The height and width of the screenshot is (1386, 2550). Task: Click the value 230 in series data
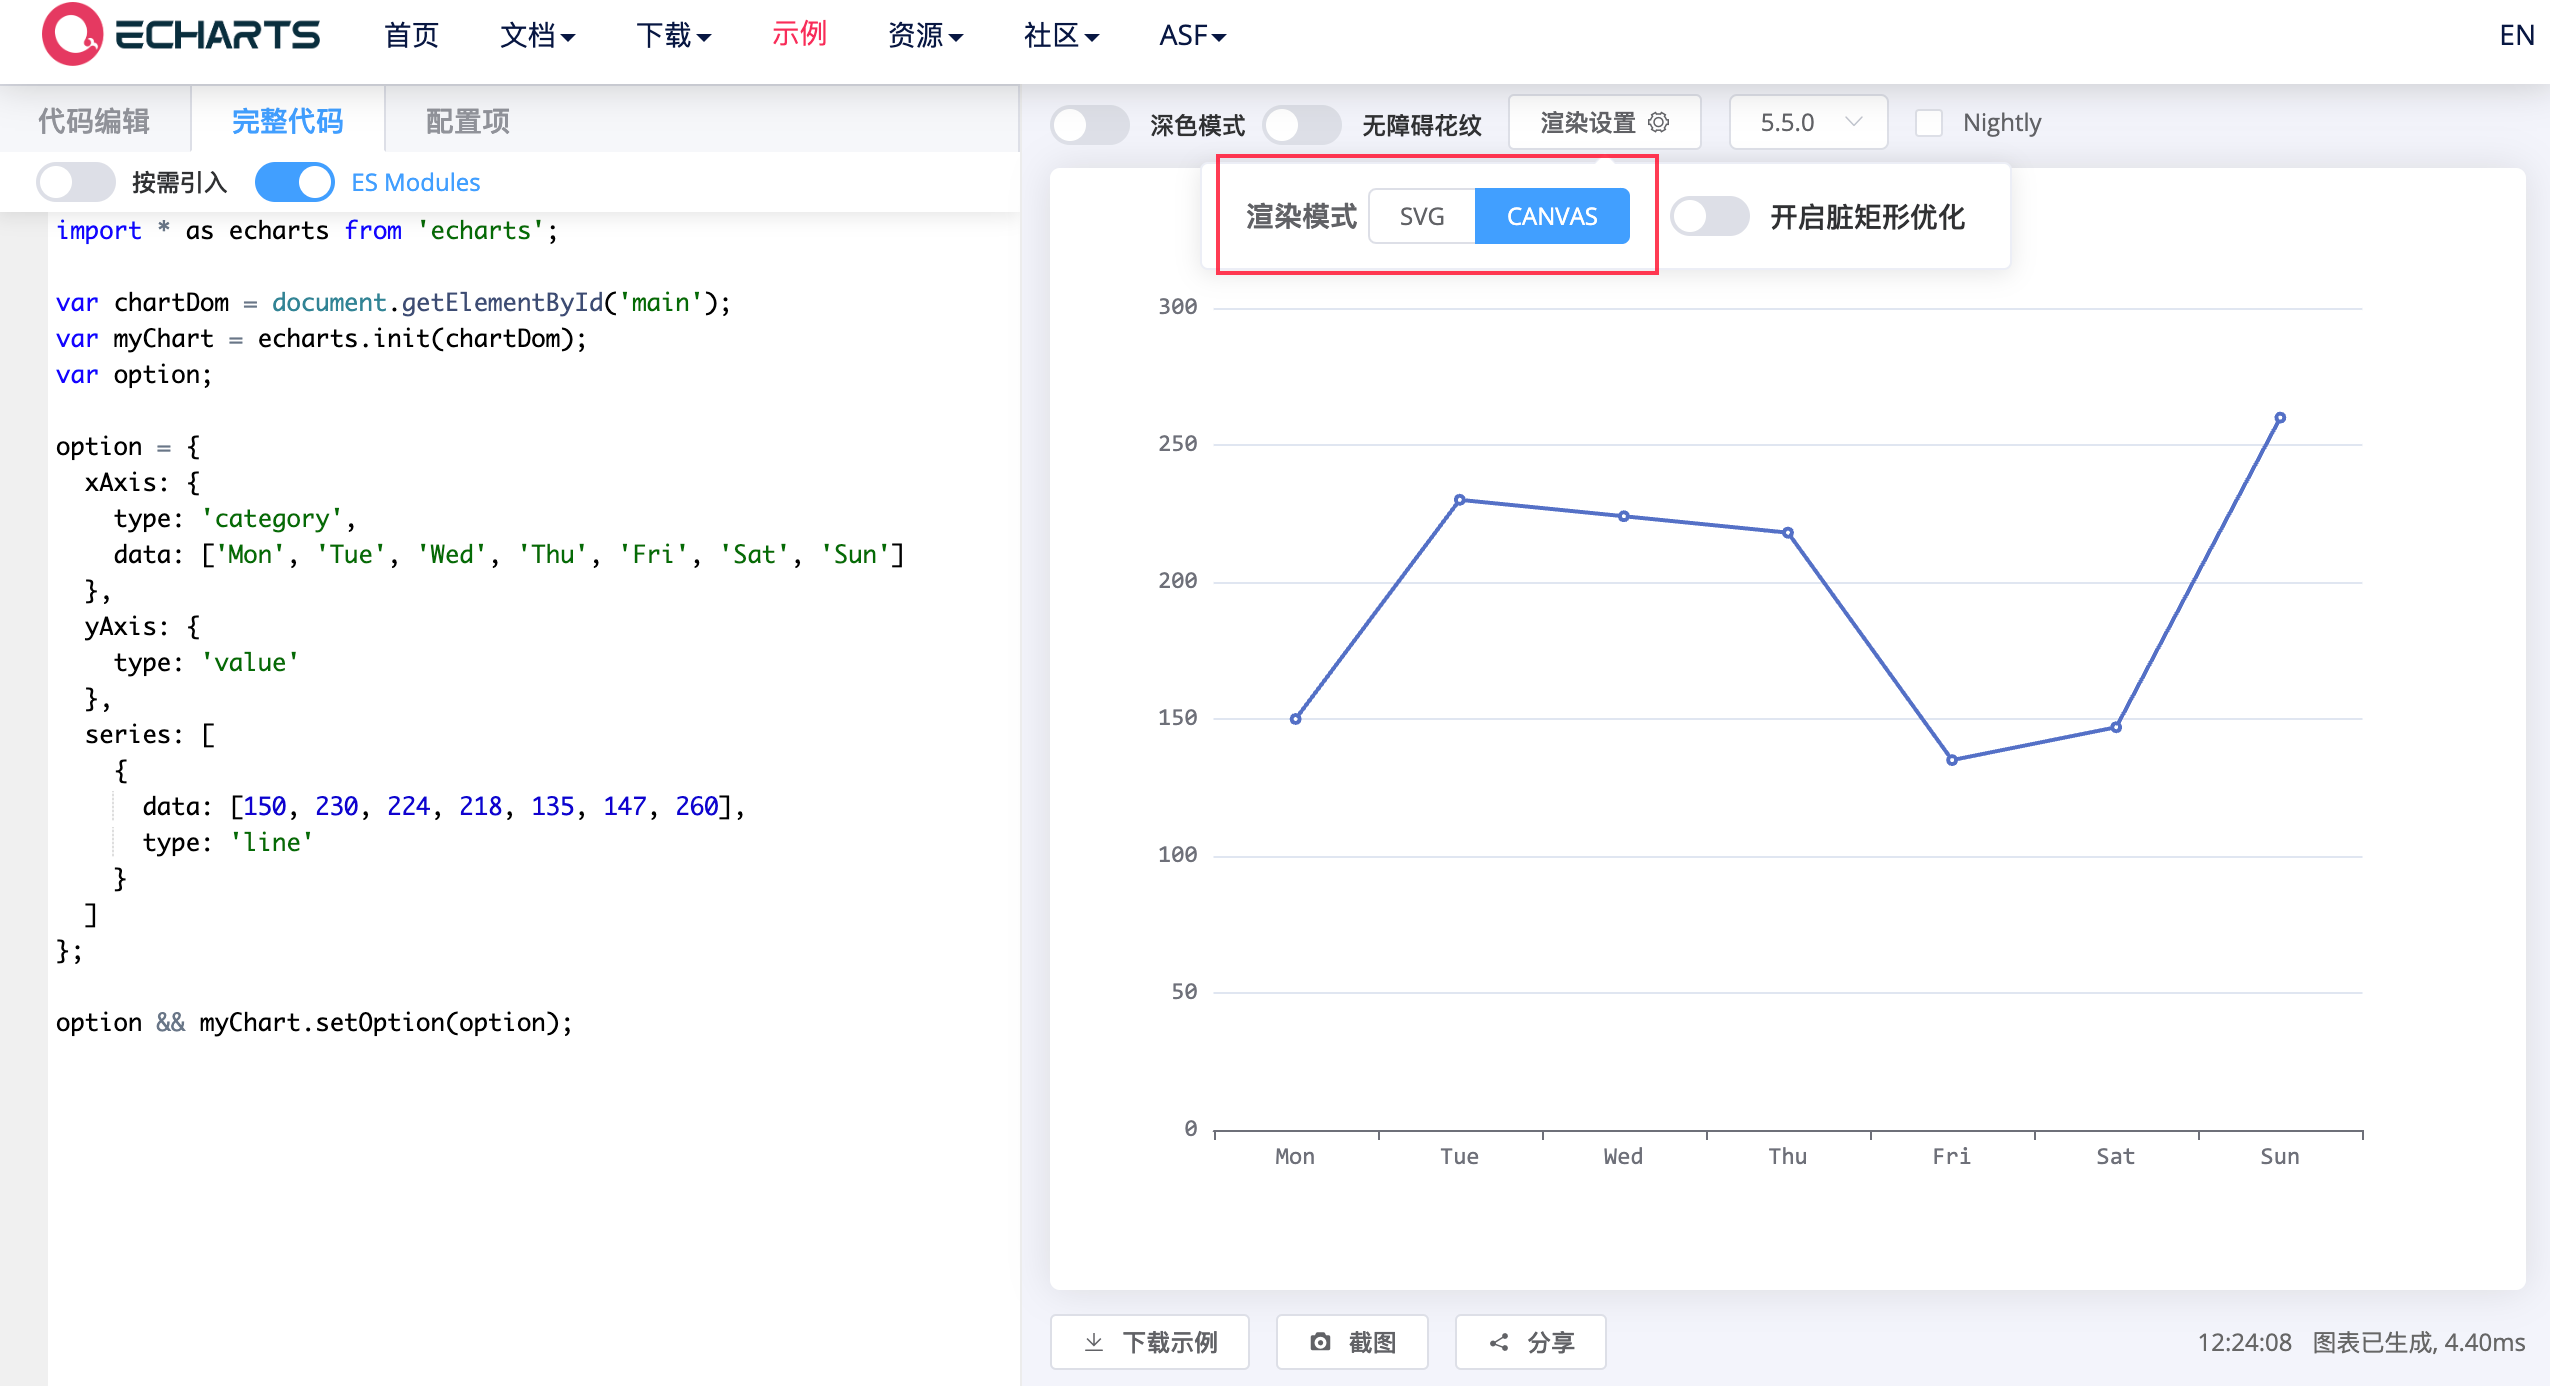pos(337,806)
